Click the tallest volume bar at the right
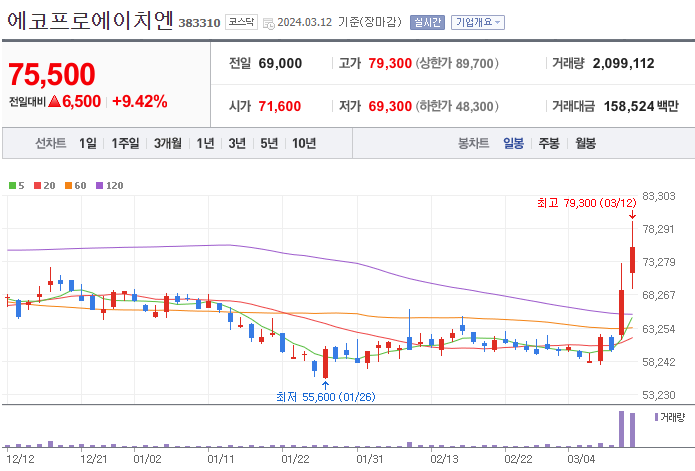This screenshot has width=695, height=471. click(x=621, y=429)
